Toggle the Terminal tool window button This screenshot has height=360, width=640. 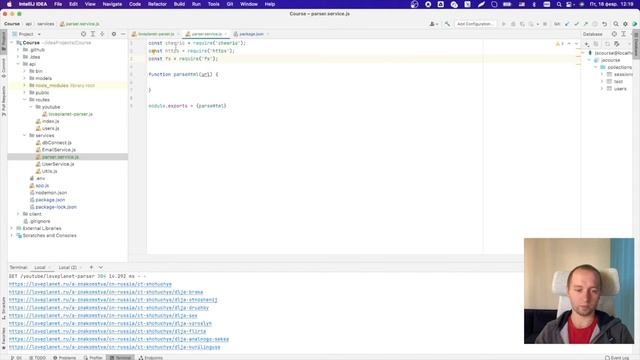point(120,358)
